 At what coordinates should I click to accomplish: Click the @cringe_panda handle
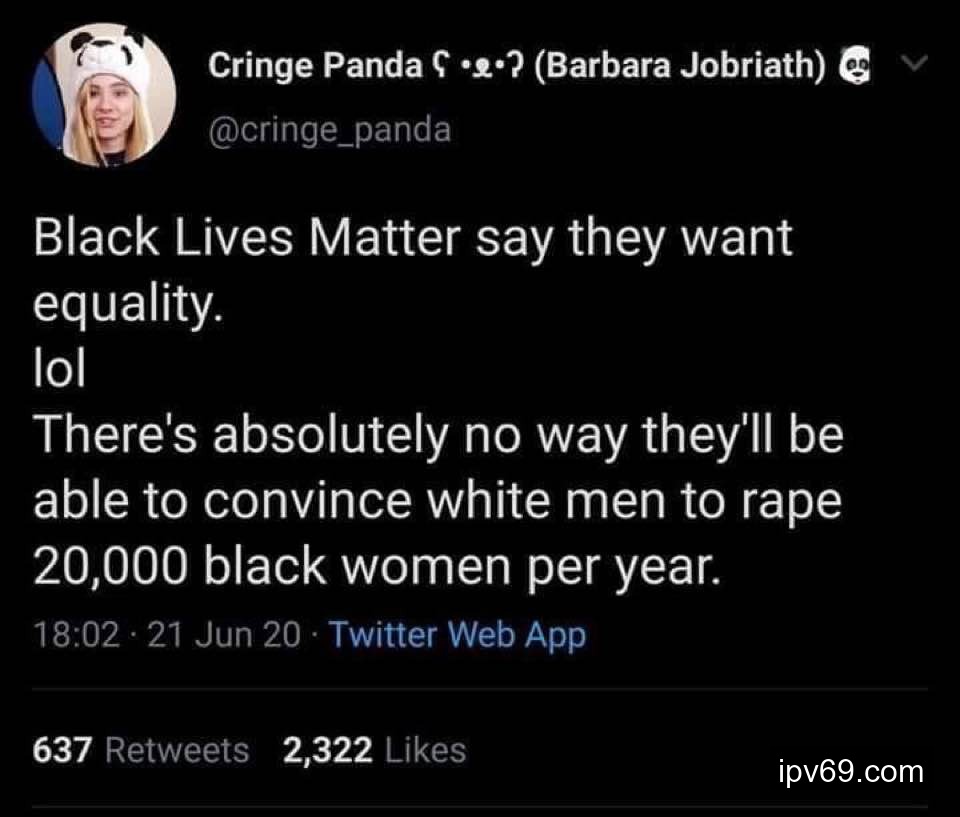329,129
